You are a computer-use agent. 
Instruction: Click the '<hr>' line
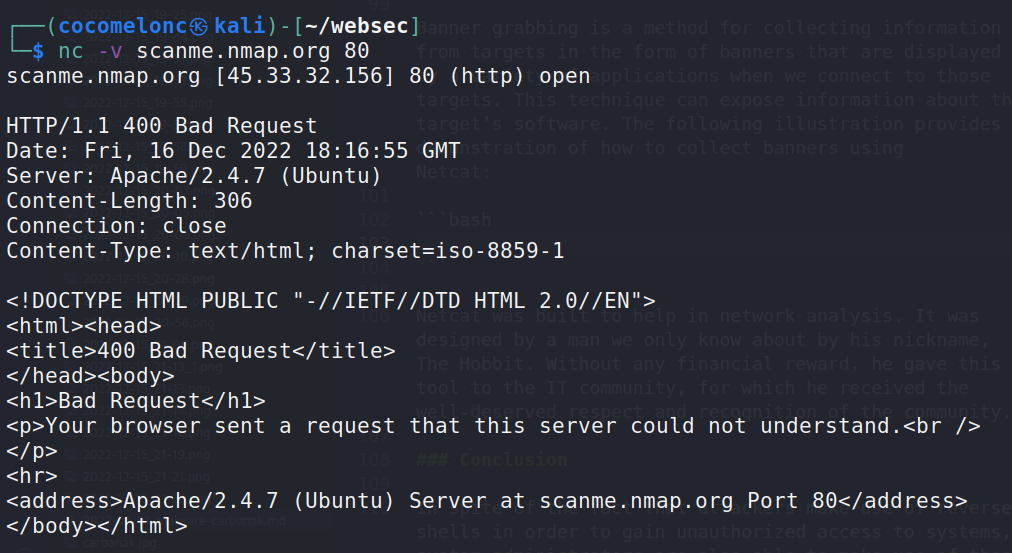coord(32,476)
